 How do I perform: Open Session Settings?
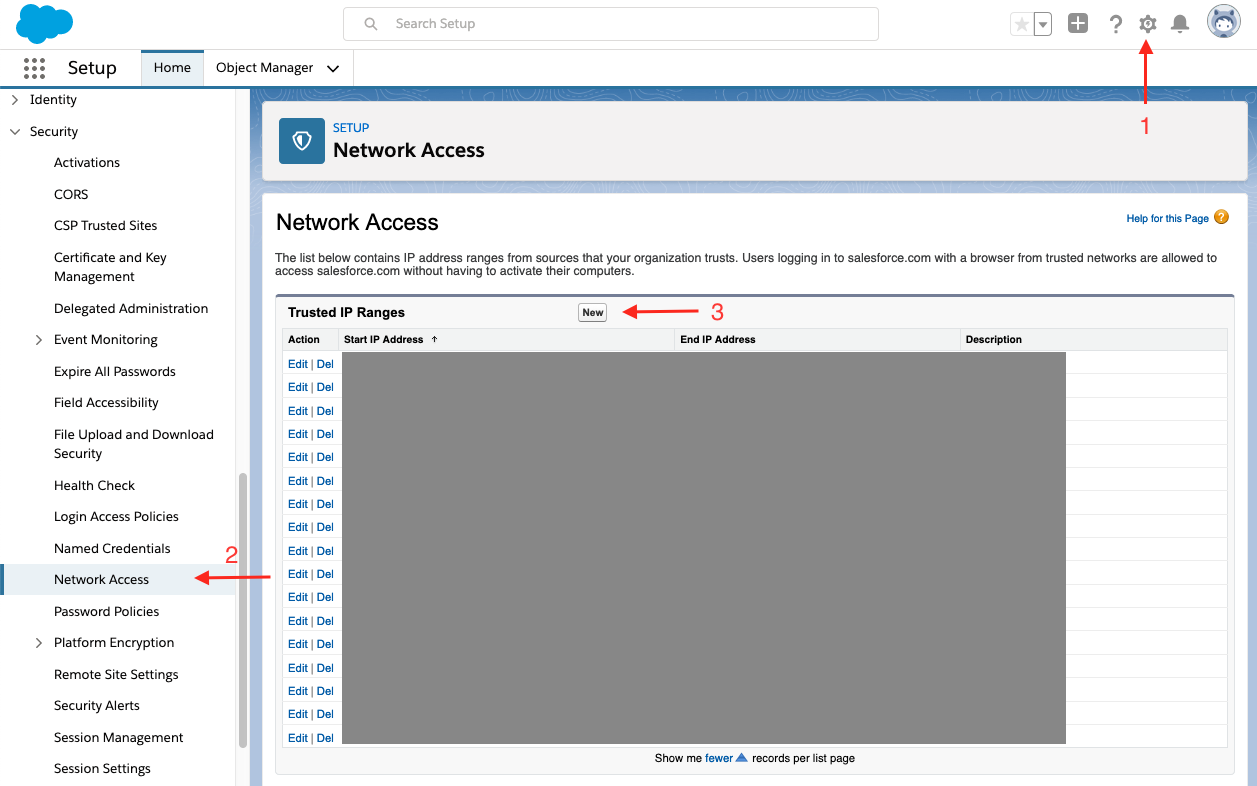tap(102, 769)
